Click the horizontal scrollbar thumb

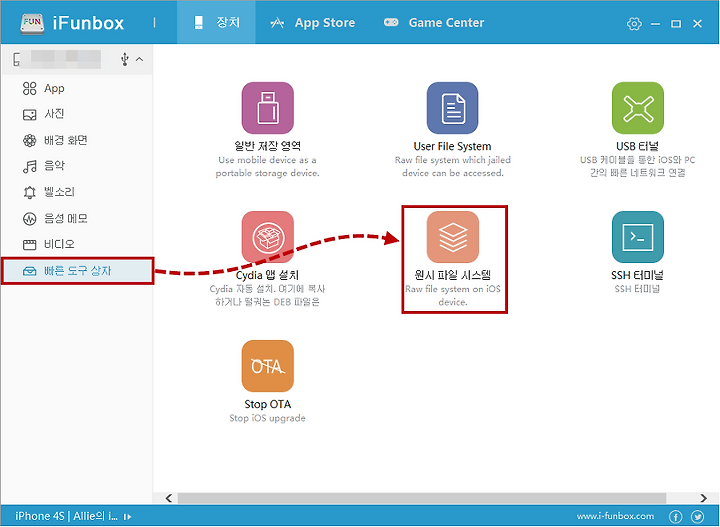coord(422,498)
